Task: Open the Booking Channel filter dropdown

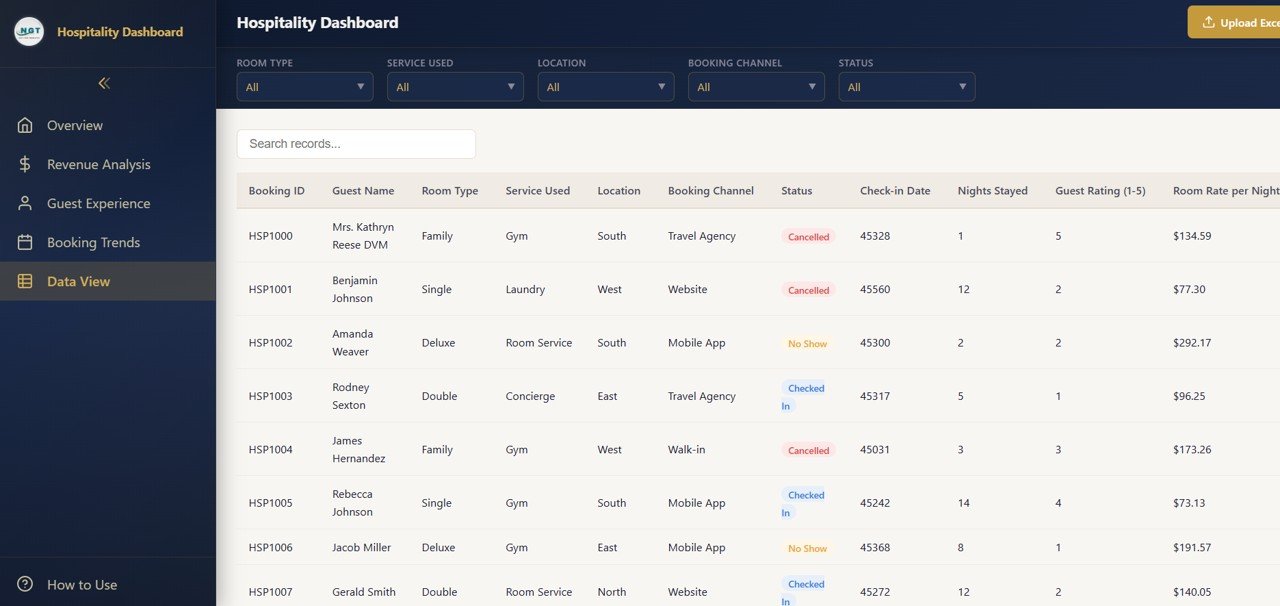Action: 756,87
